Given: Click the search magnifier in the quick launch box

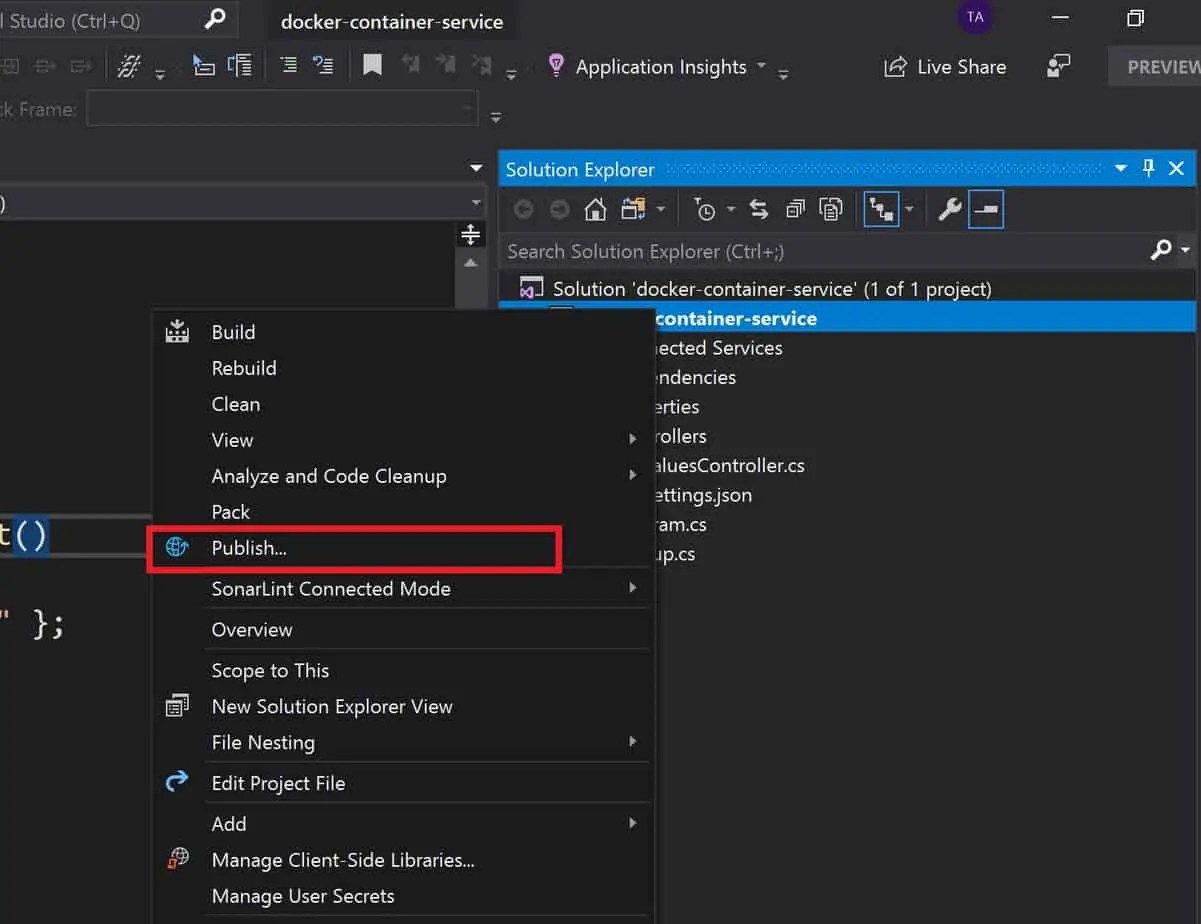Looking at the screenshot, I should pos(215,19).
